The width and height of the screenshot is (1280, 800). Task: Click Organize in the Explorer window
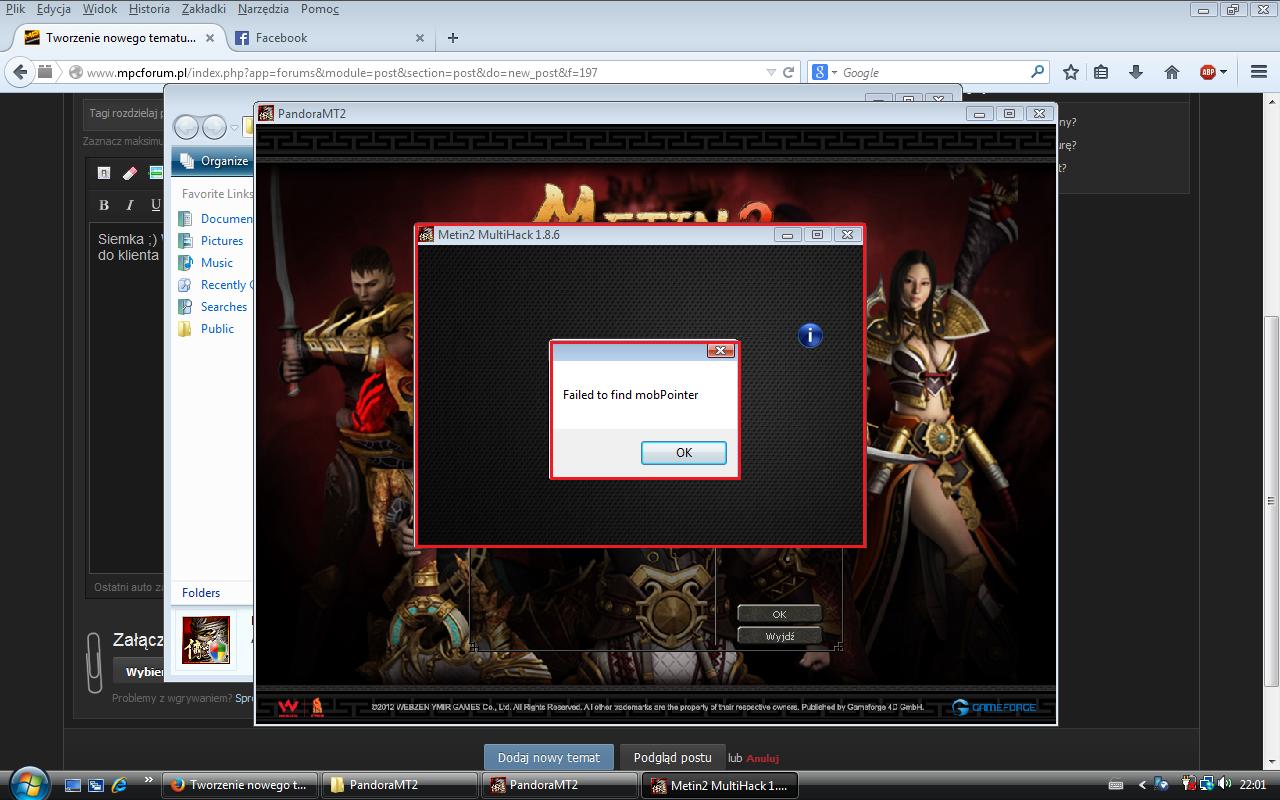click(215, 161)
